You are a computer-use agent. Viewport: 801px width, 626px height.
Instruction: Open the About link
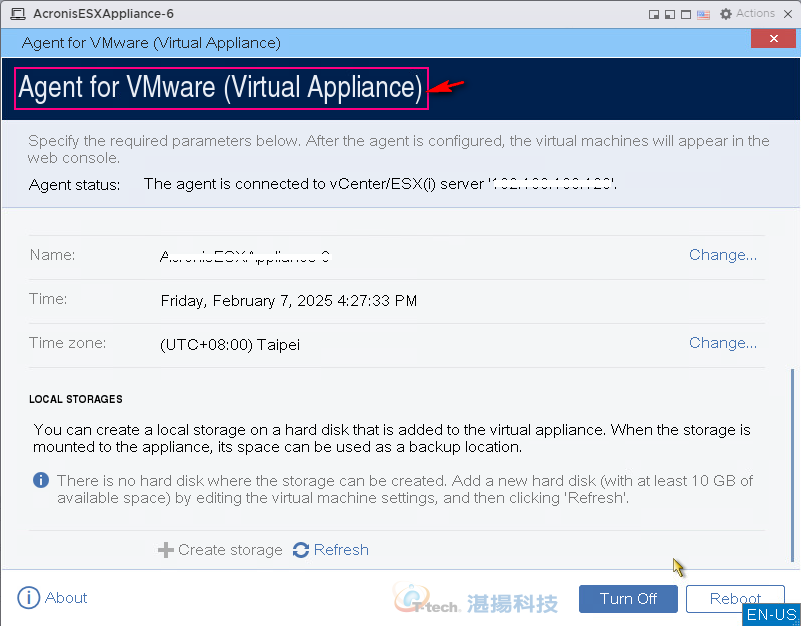pos(52,598)
